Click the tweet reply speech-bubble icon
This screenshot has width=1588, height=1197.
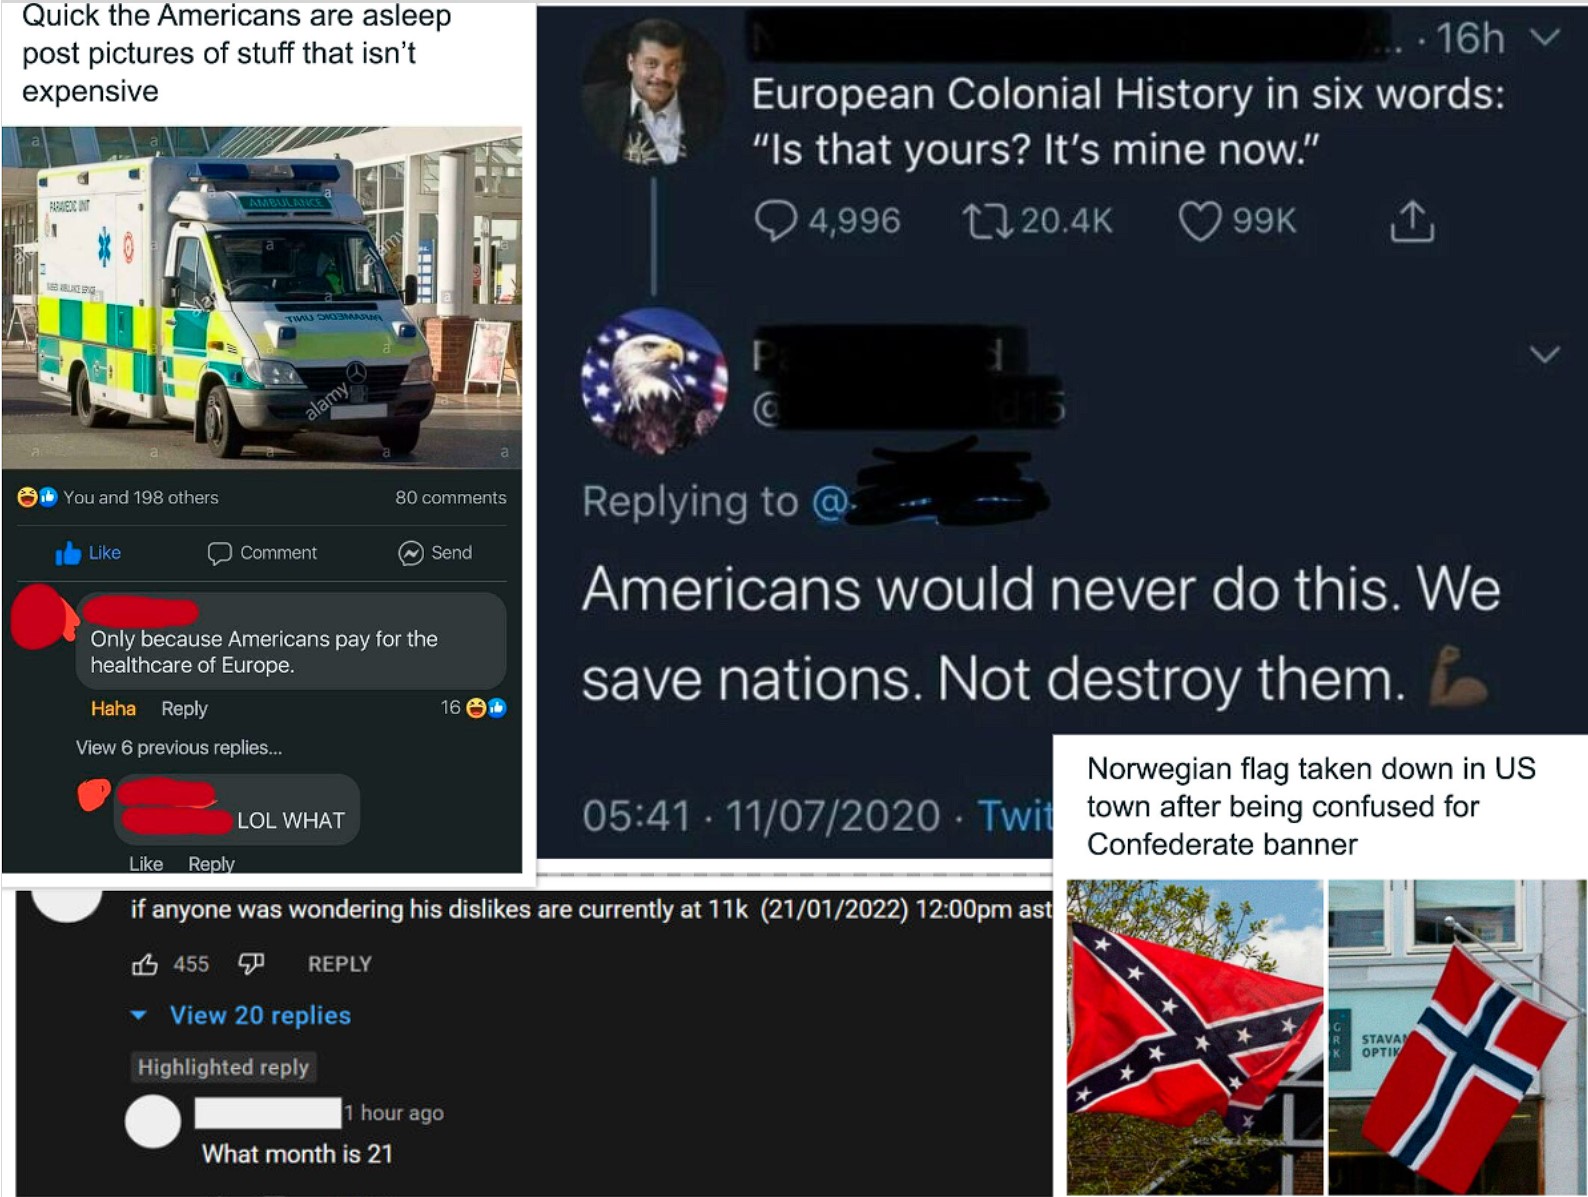click(775, 221)
